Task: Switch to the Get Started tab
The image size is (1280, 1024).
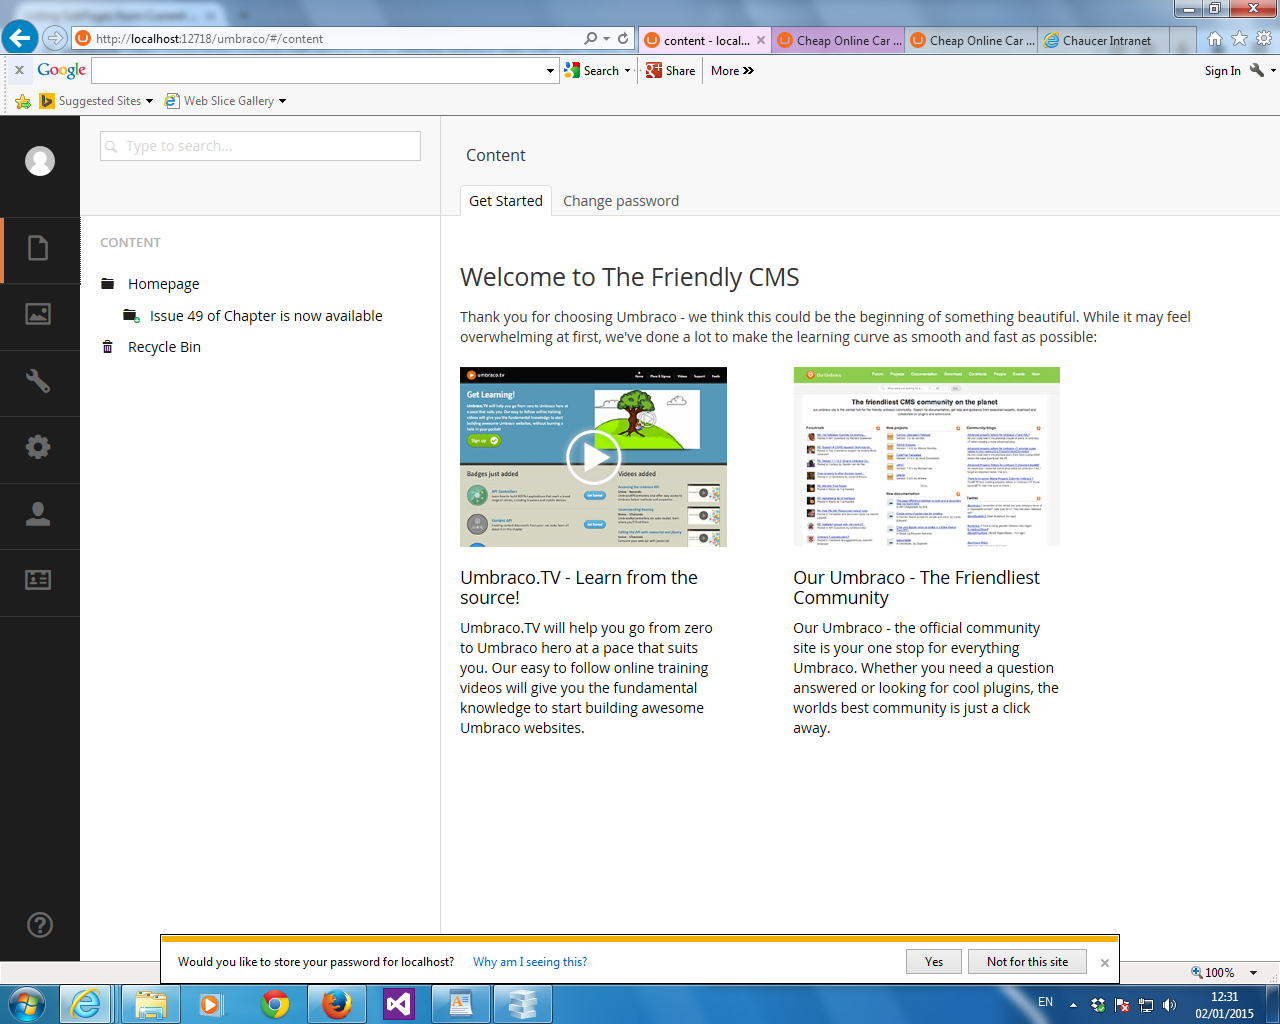Action: (506, 201)
